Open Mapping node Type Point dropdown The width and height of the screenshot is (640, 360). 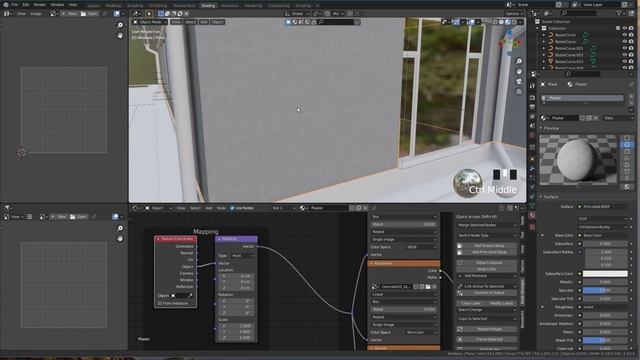point(243,256)
